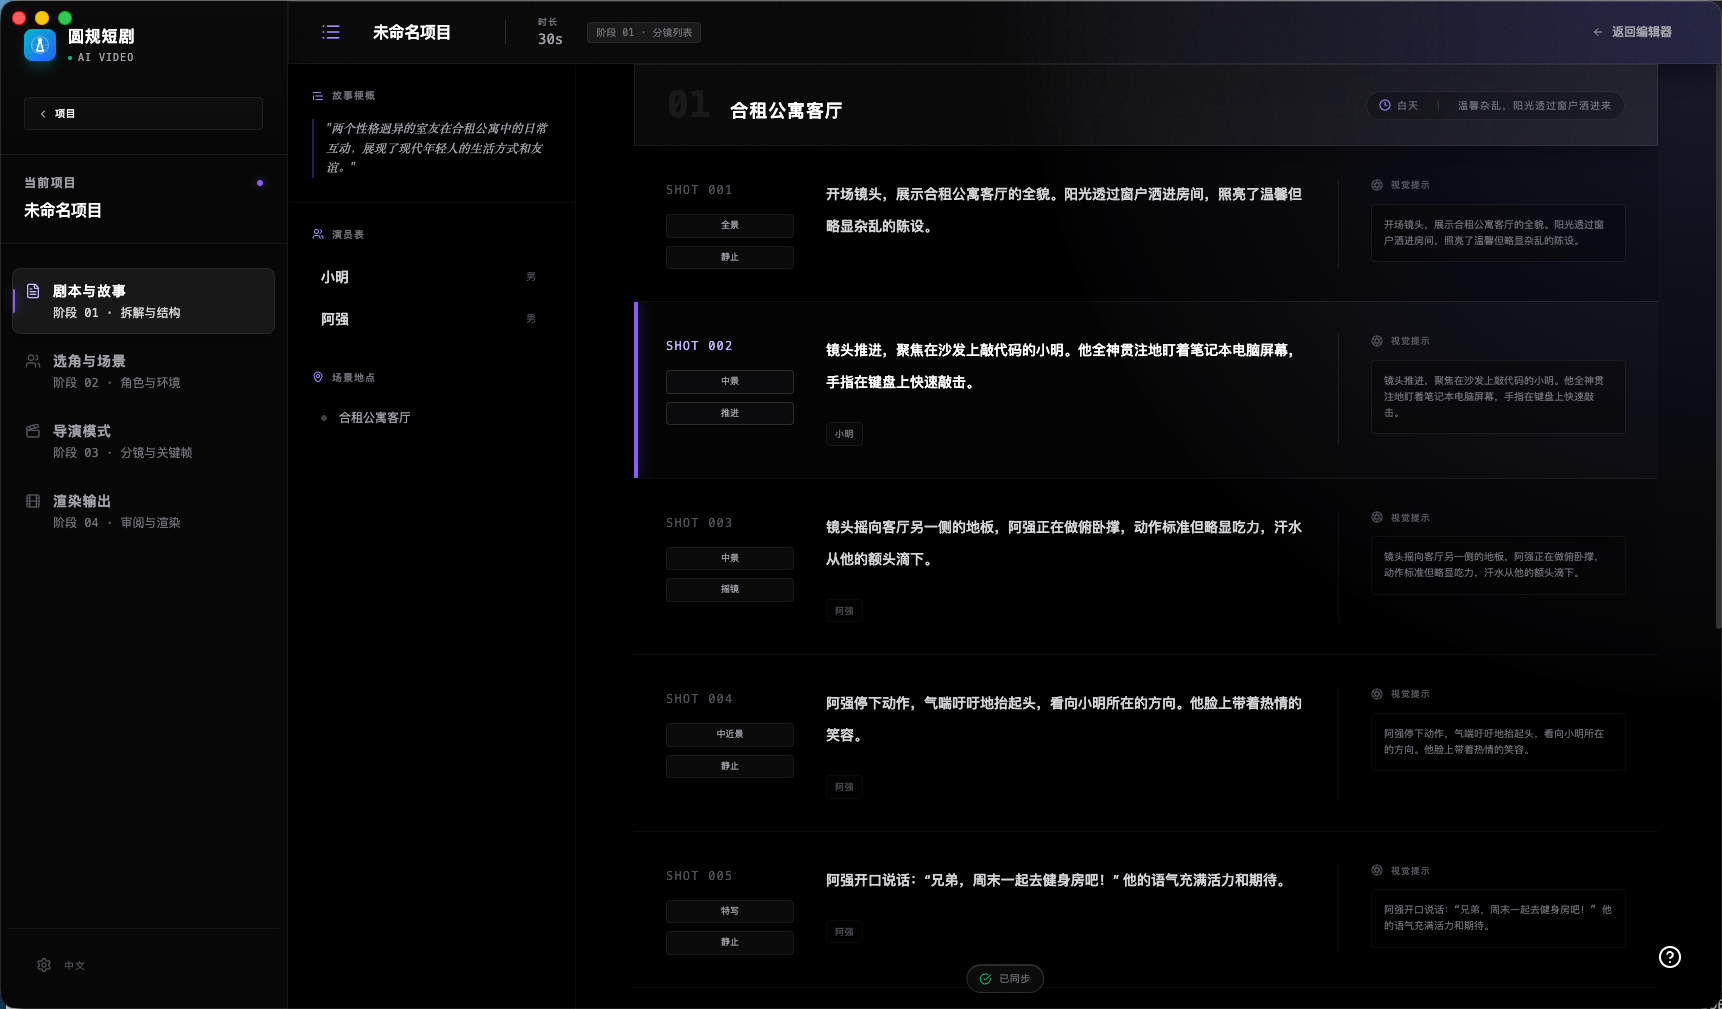This screenshot has width=1722, height=1009.
Task: Click the 场景地点 location pin icon
Action: tap(318, 377)
